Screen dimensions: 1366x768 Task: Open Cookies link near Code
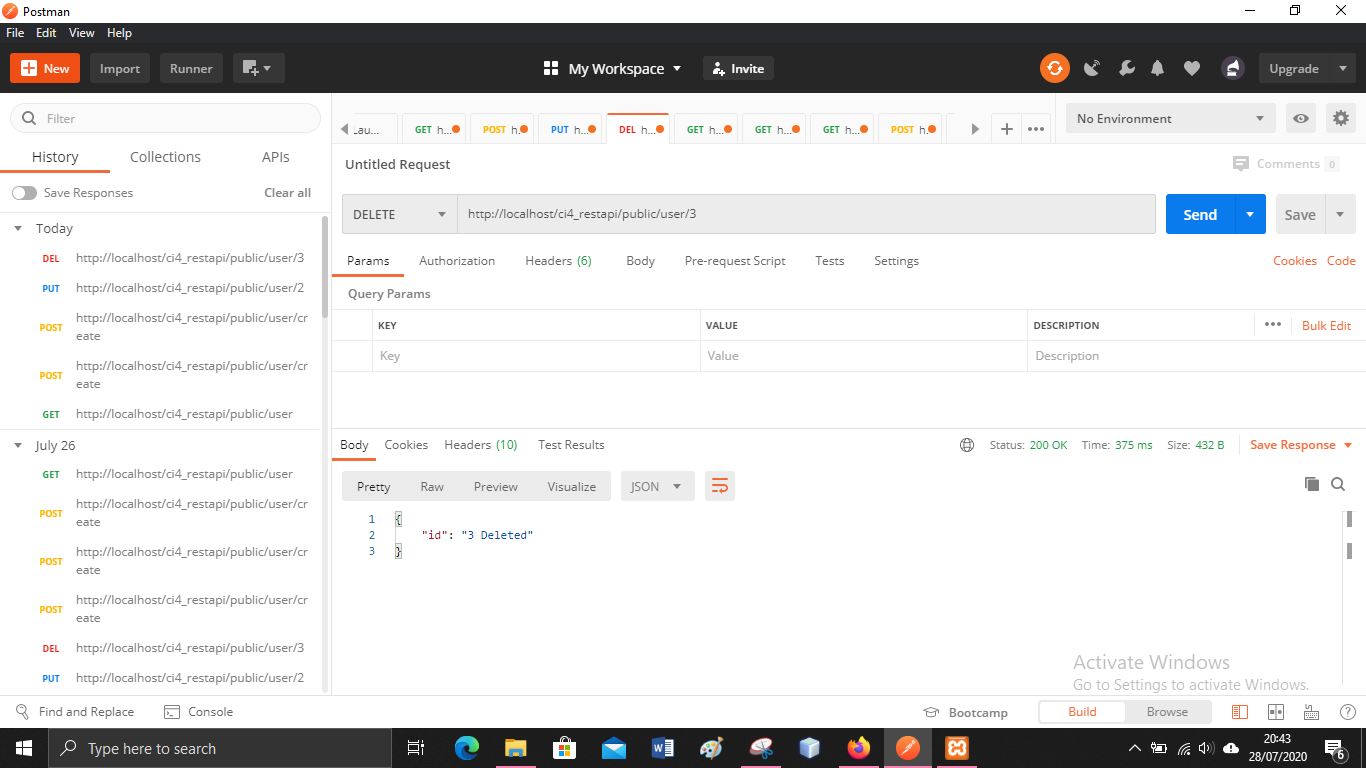(x=1295, y=261)
